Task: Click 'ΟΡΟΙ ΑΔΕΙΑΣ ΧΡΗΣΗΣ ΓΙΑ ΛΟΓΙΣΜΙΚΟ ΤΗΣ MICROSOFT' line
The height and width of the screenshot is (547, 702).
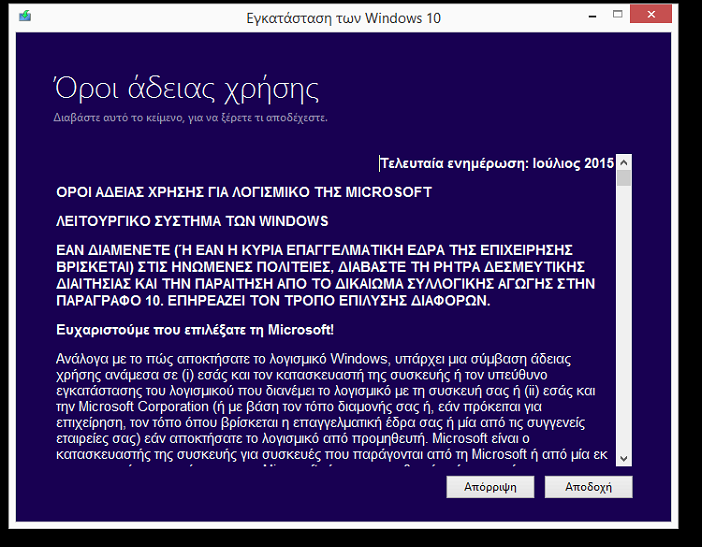Action: [x=244, y=192]
